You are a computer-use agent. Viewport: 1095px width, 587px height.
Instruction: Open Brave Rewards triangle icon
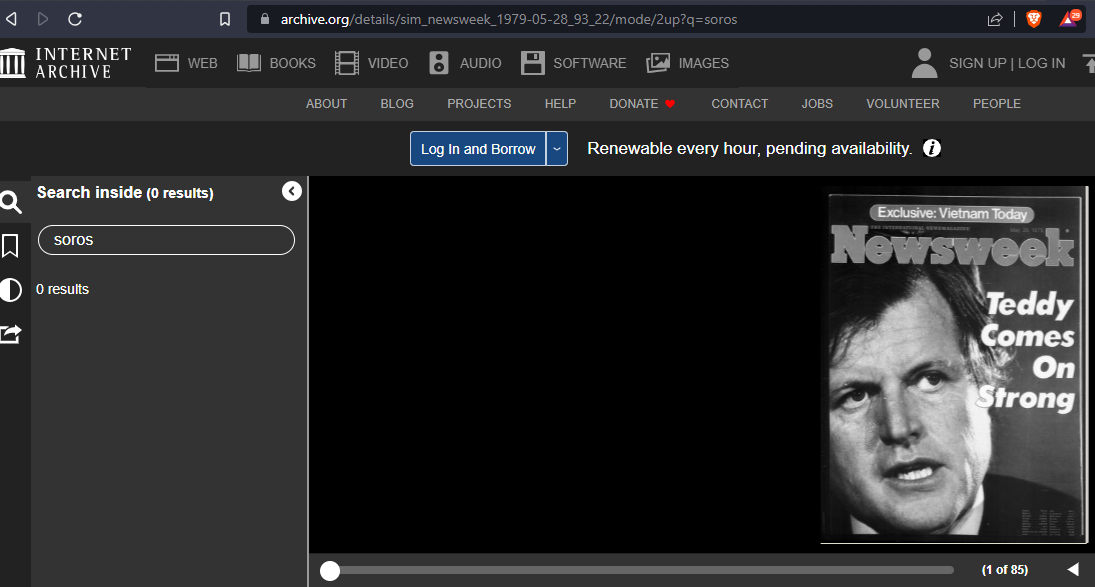[x=1069, y=18]
